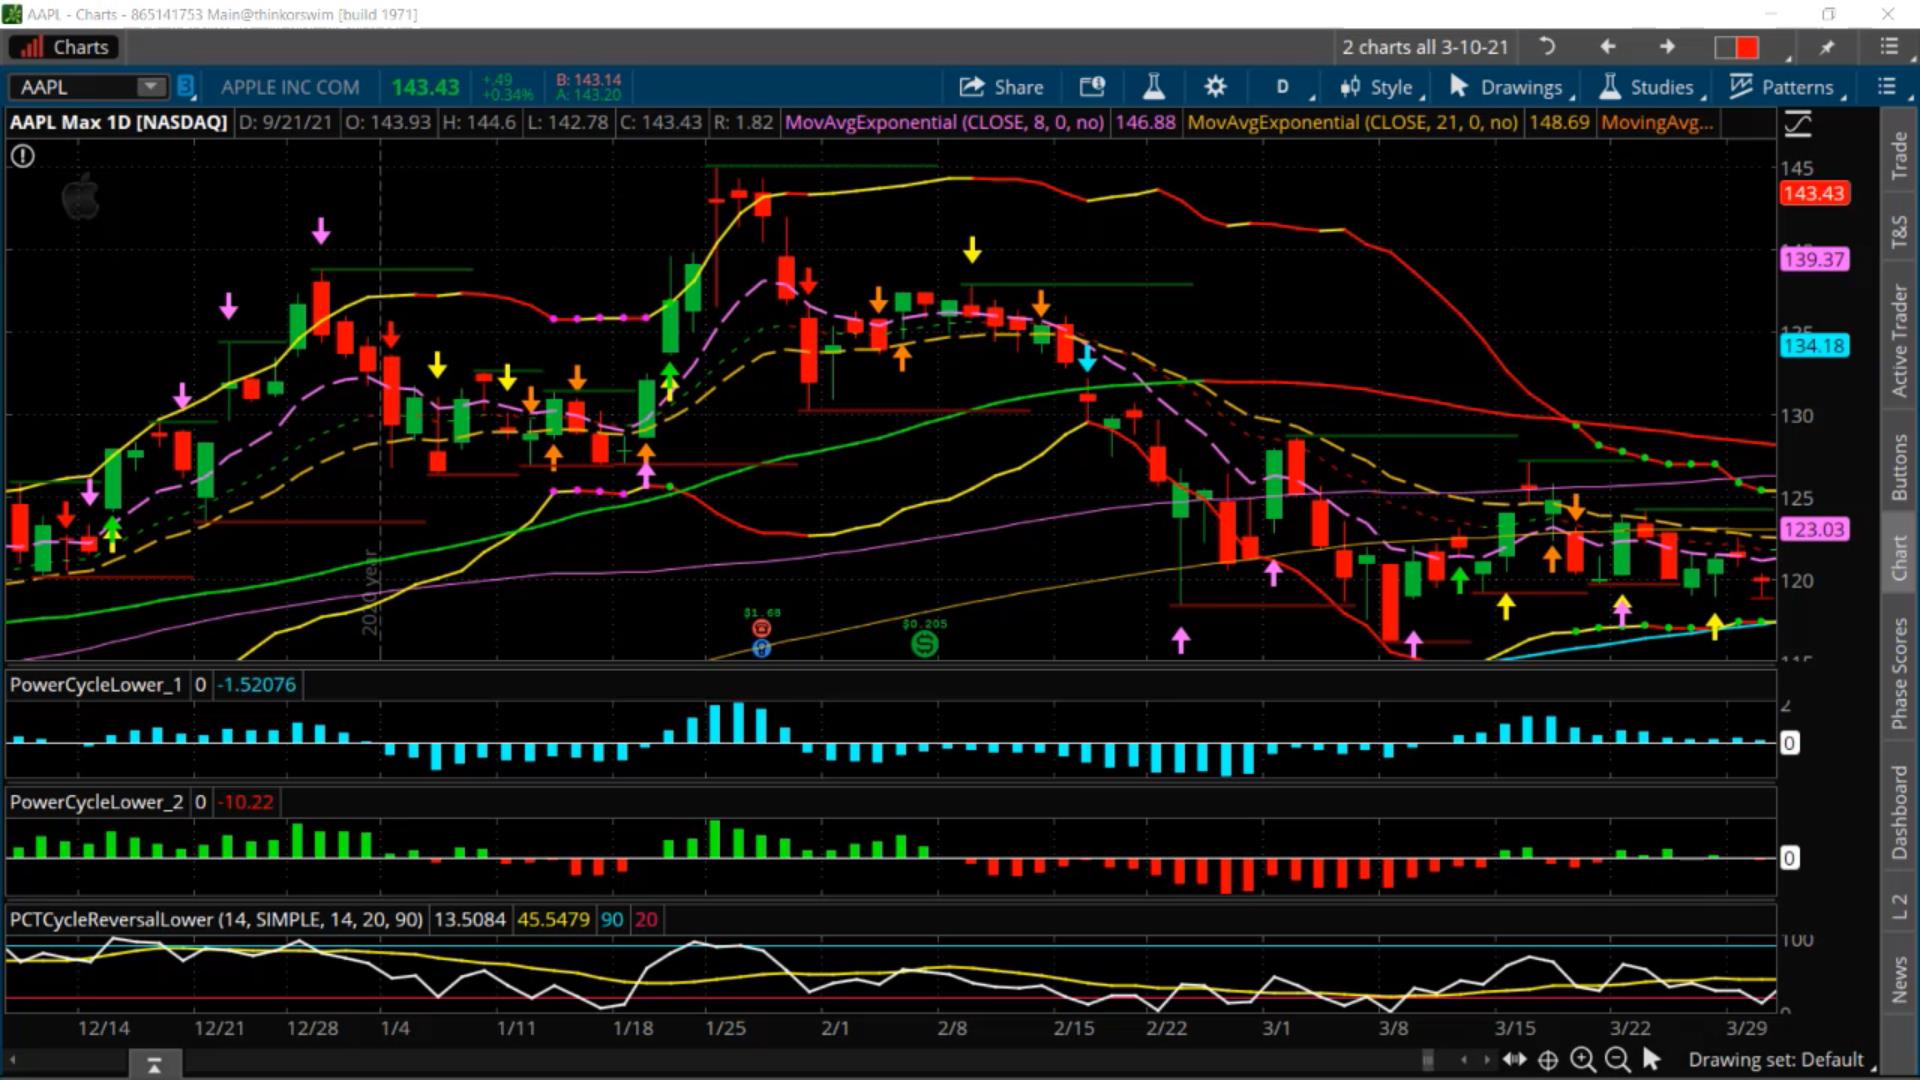Click the far-left scroll start triangle
Image resolution: width=1920 pixels, height=1080 pixels.
click(13, 1059)
